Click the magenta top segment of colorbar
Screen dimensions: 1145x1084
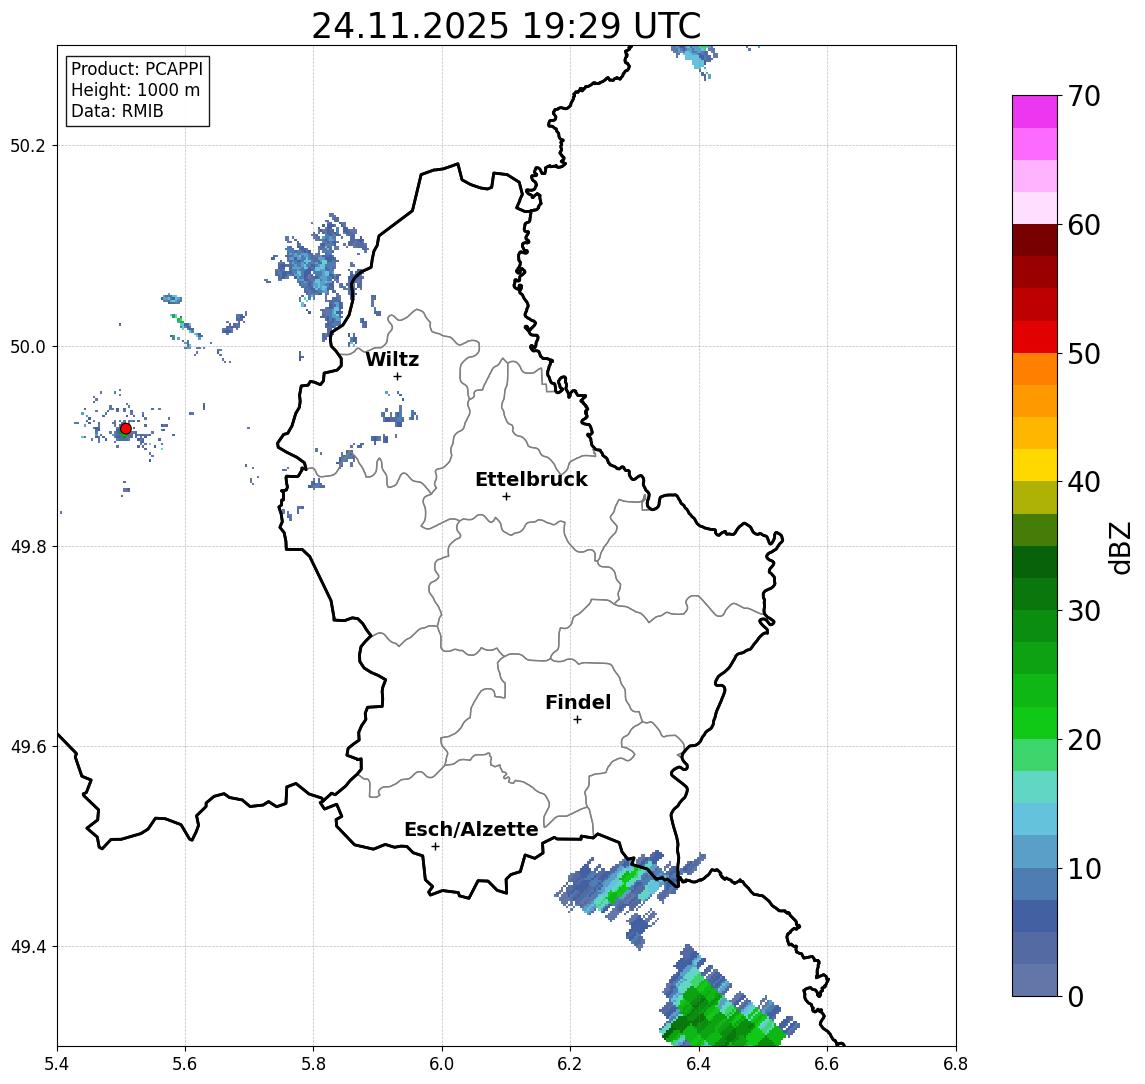[1035, 112]
